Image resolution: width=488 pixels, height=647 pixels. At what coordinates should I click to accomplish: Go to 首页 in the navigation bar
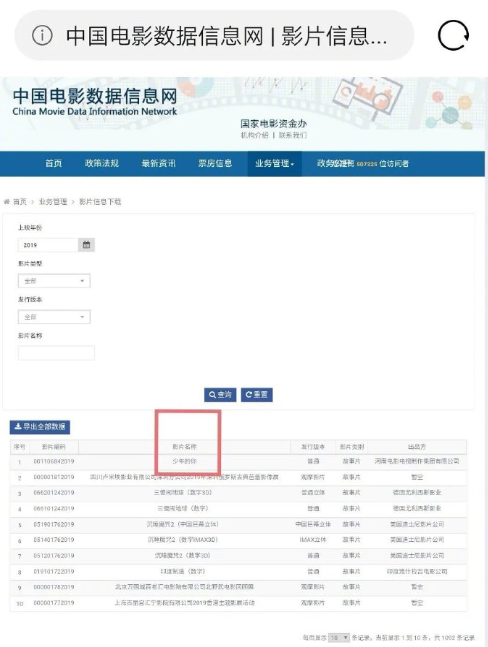pyautogui.click(x=54, y=163)
